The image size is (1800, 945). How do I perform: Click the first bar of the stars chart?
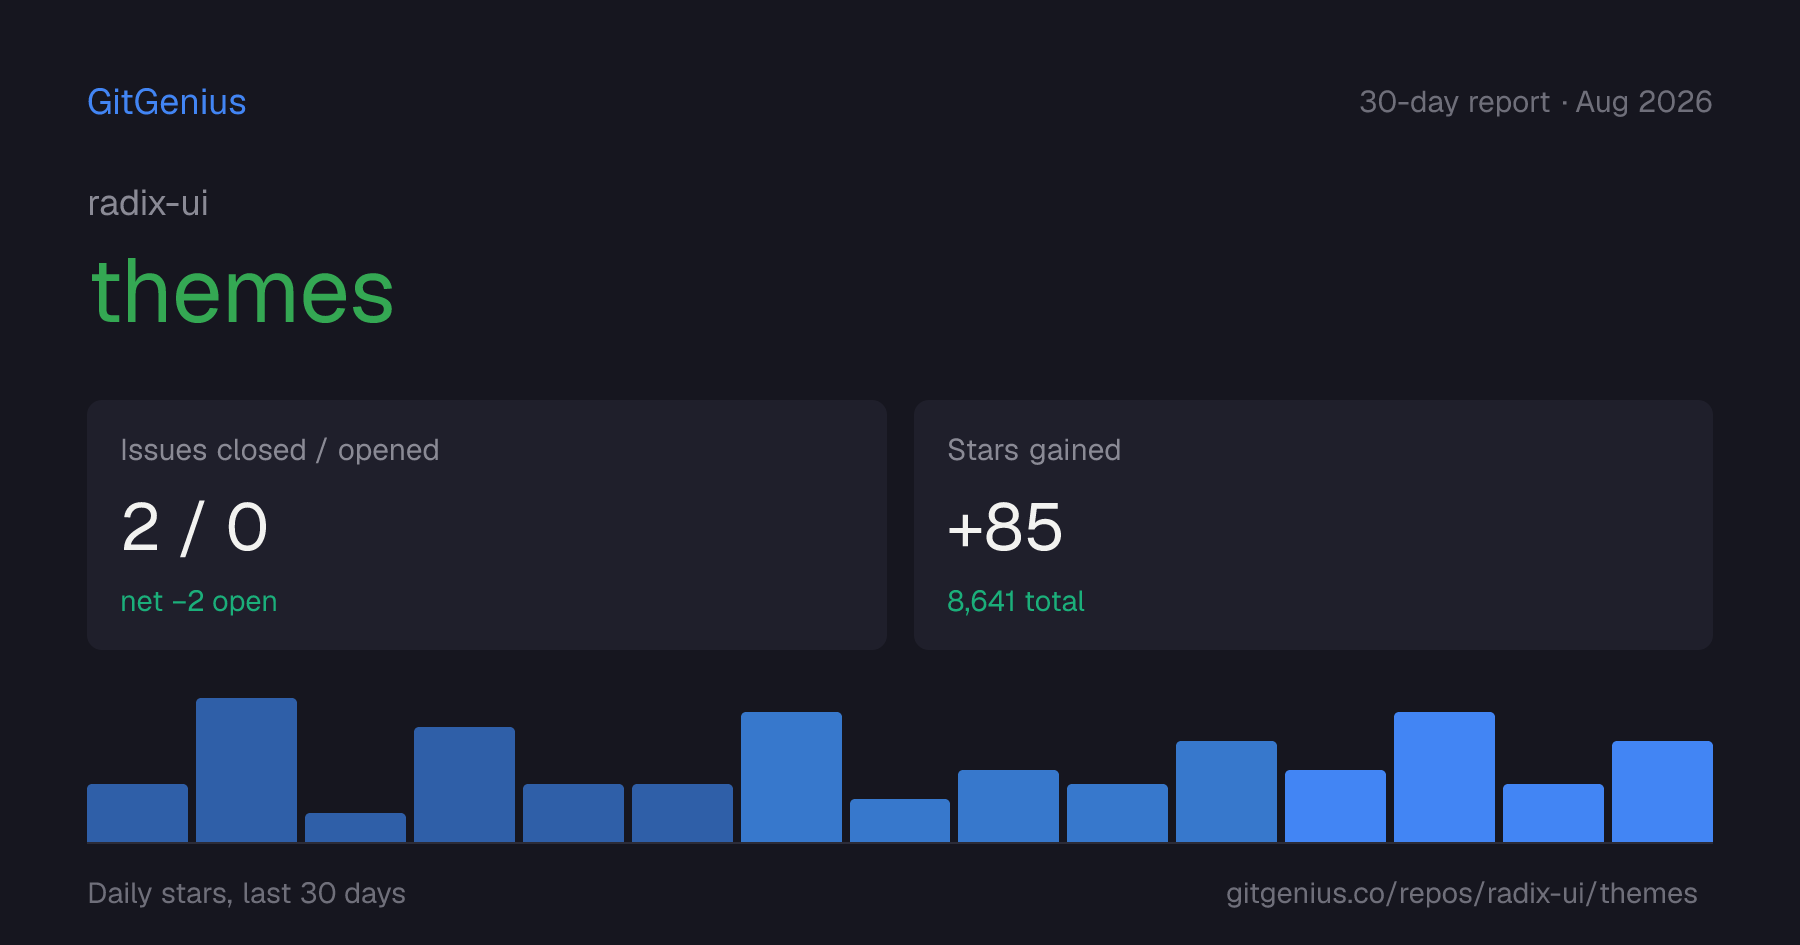pyautogui.click(x=137, y=813)
